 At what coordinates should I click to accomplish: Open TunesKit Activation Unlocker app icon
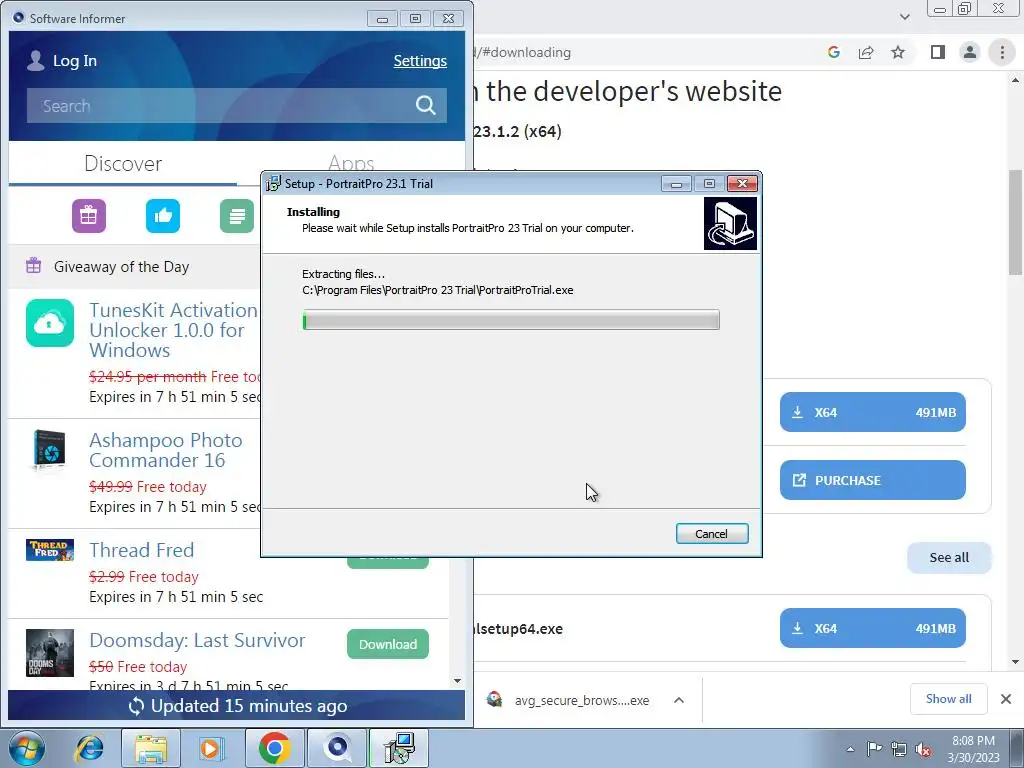pos(50,323)
